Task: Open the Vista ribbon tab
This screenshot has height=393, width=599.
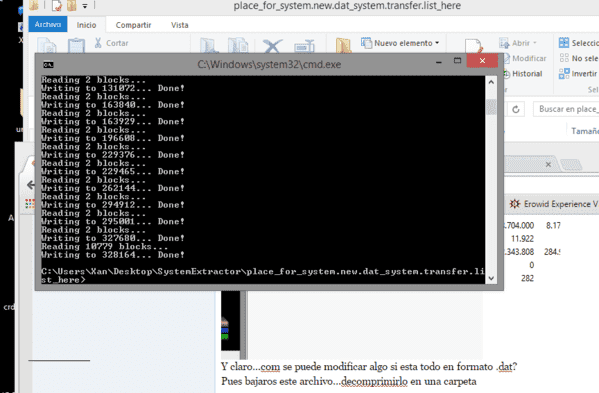Action: point(180,25)
